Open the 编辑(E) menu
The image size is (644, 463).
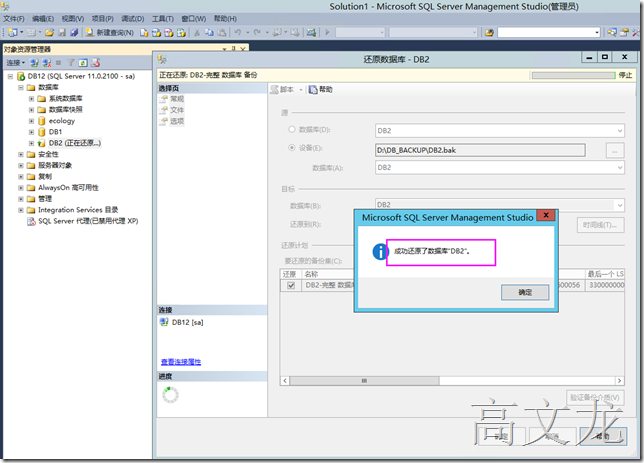tap(43, 18)
